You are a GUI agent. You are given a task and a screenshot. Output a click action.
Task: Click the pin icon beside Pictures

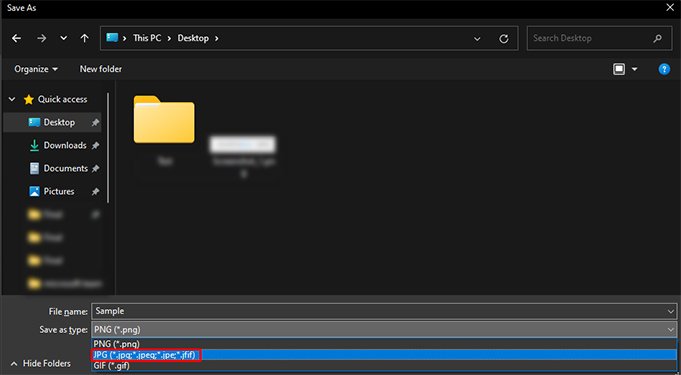pos(95,192)
